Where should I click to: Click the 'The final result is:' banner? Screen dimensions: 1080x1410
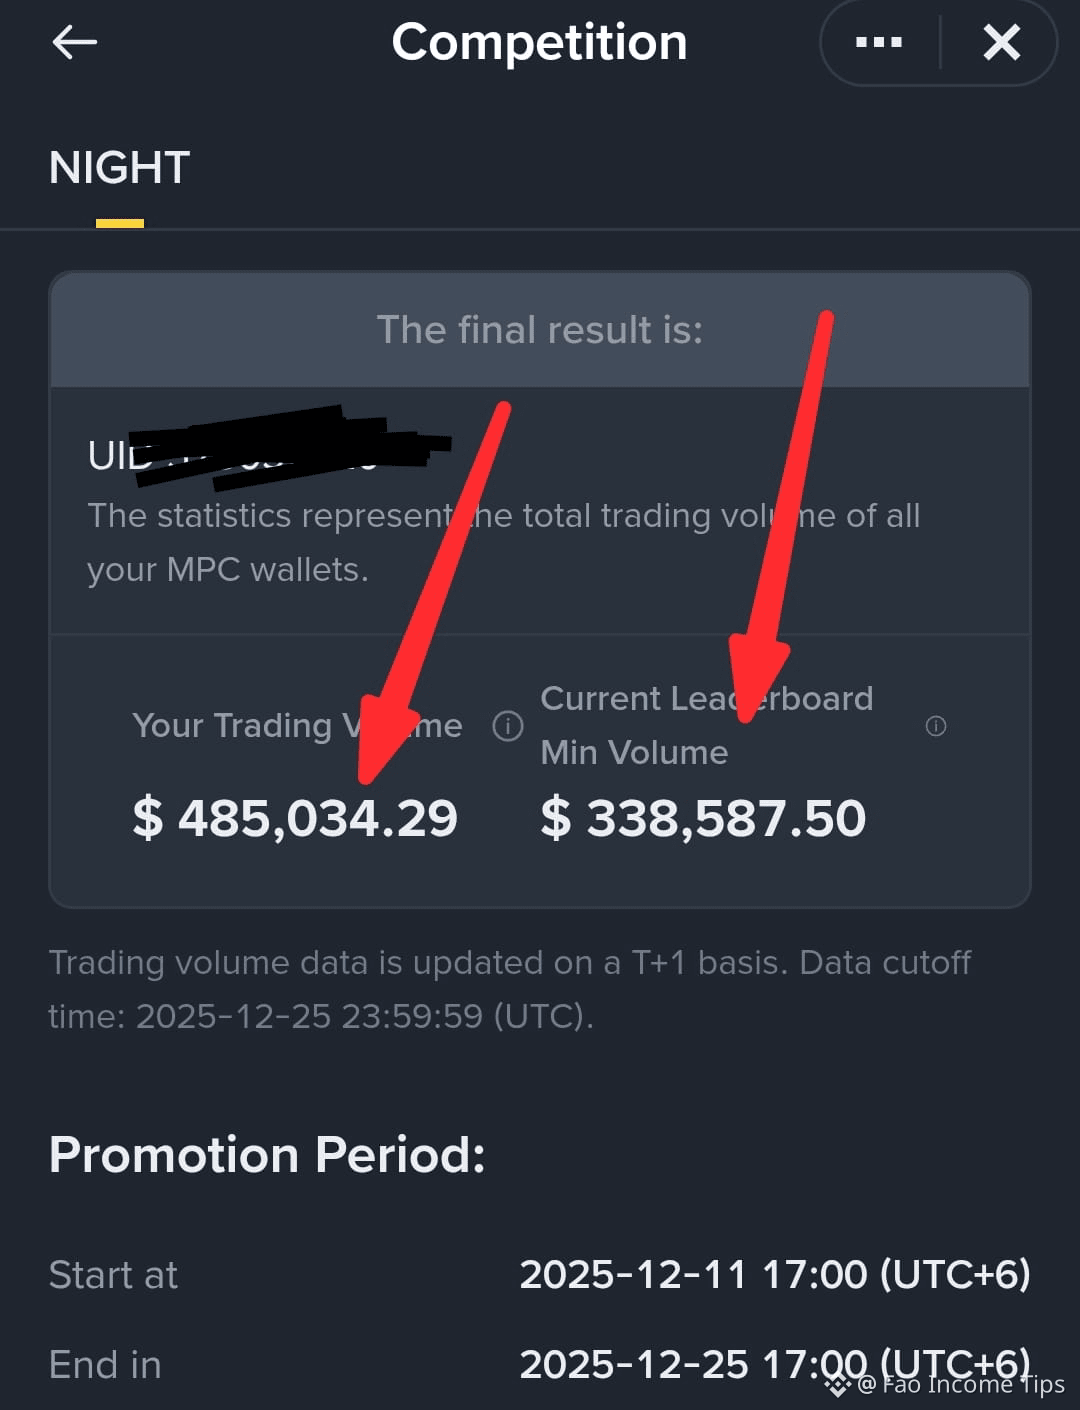pyautogui.click(x=540, y=329)
